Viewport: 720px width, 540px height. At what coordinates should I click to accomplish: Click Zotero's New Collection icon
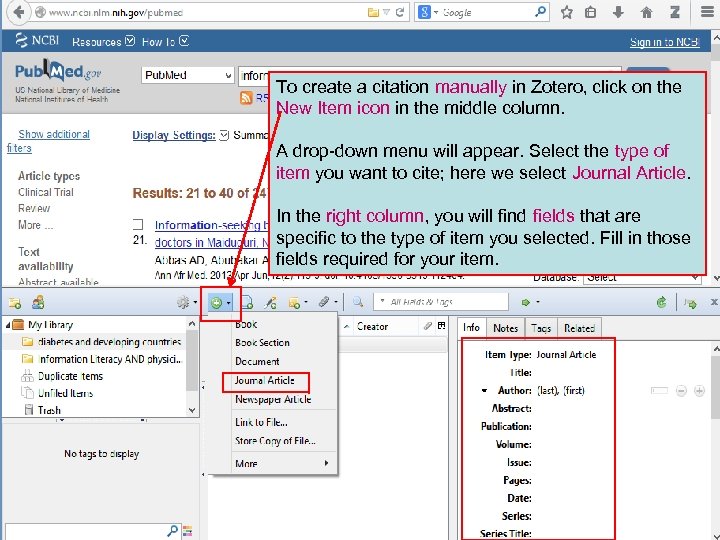click(x=15, y=303)
